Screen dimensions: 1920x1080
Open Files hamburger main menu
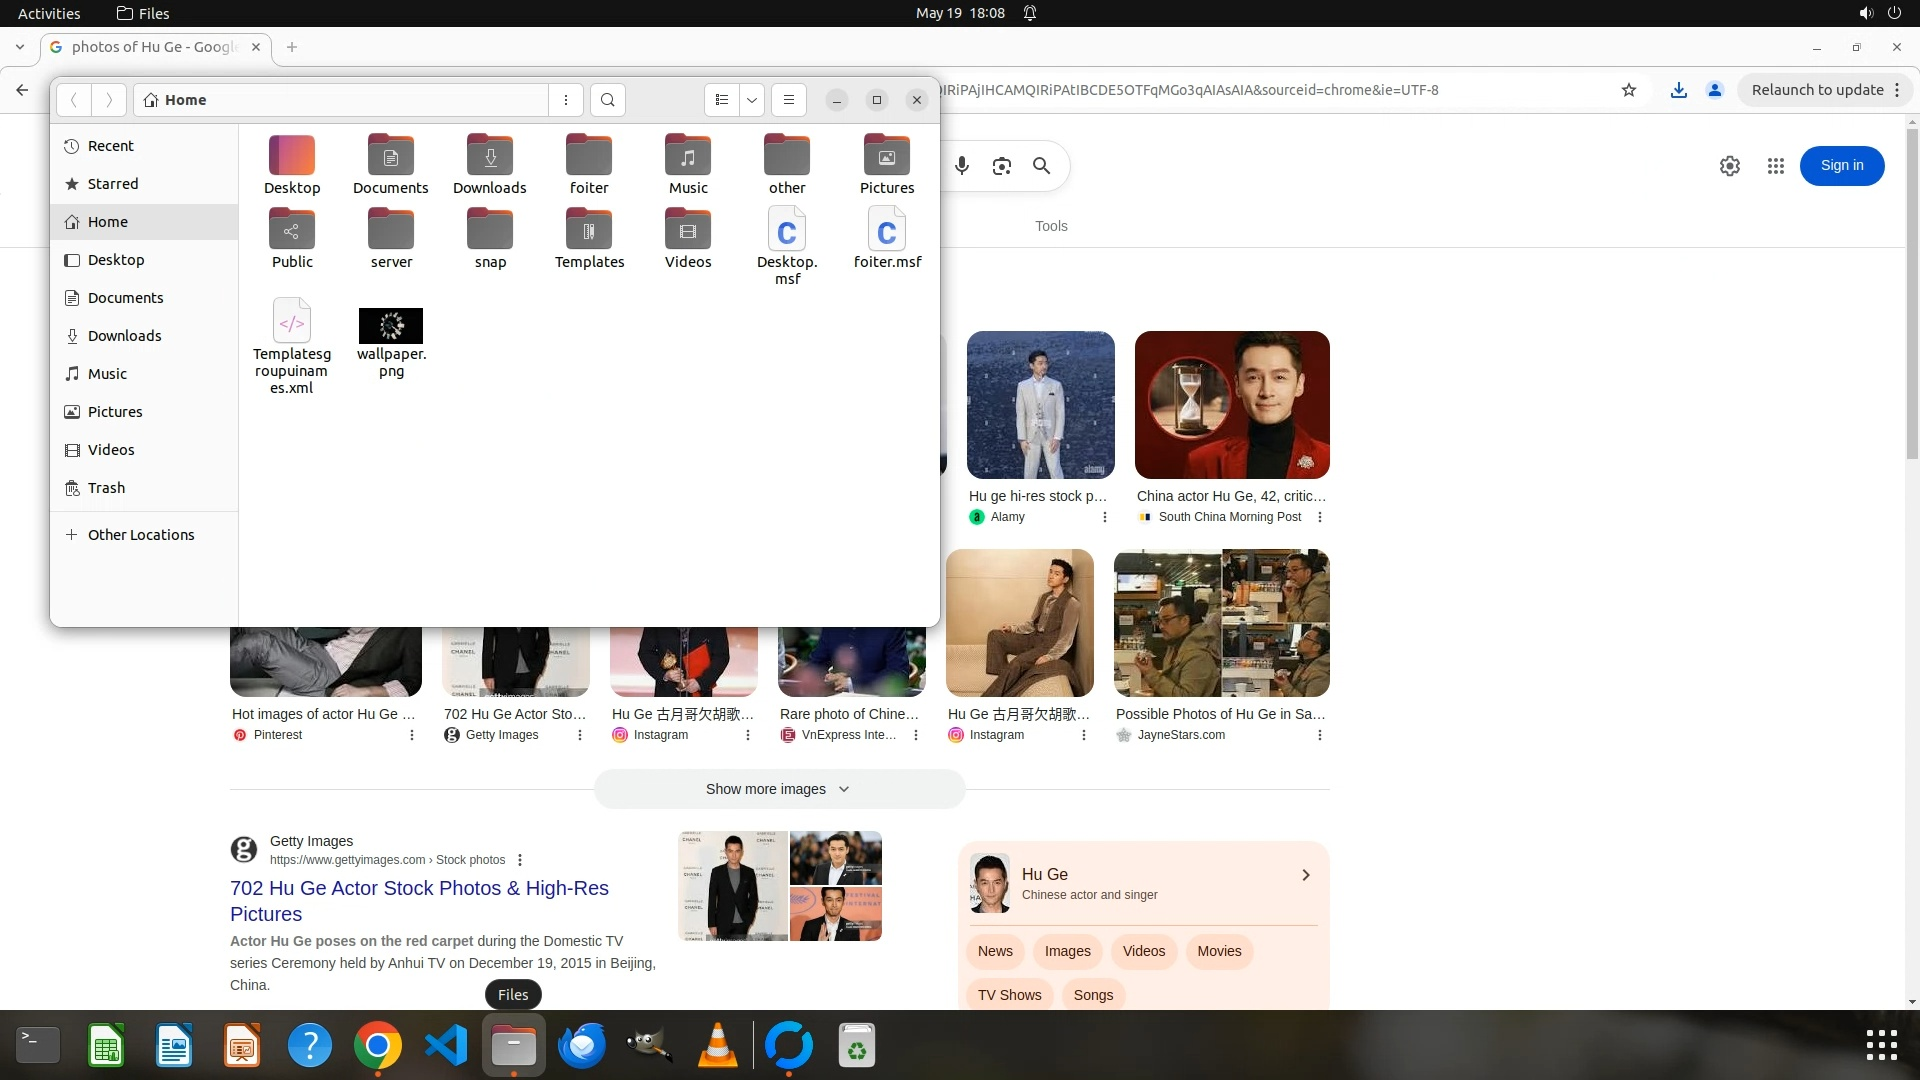coord(789,100)
